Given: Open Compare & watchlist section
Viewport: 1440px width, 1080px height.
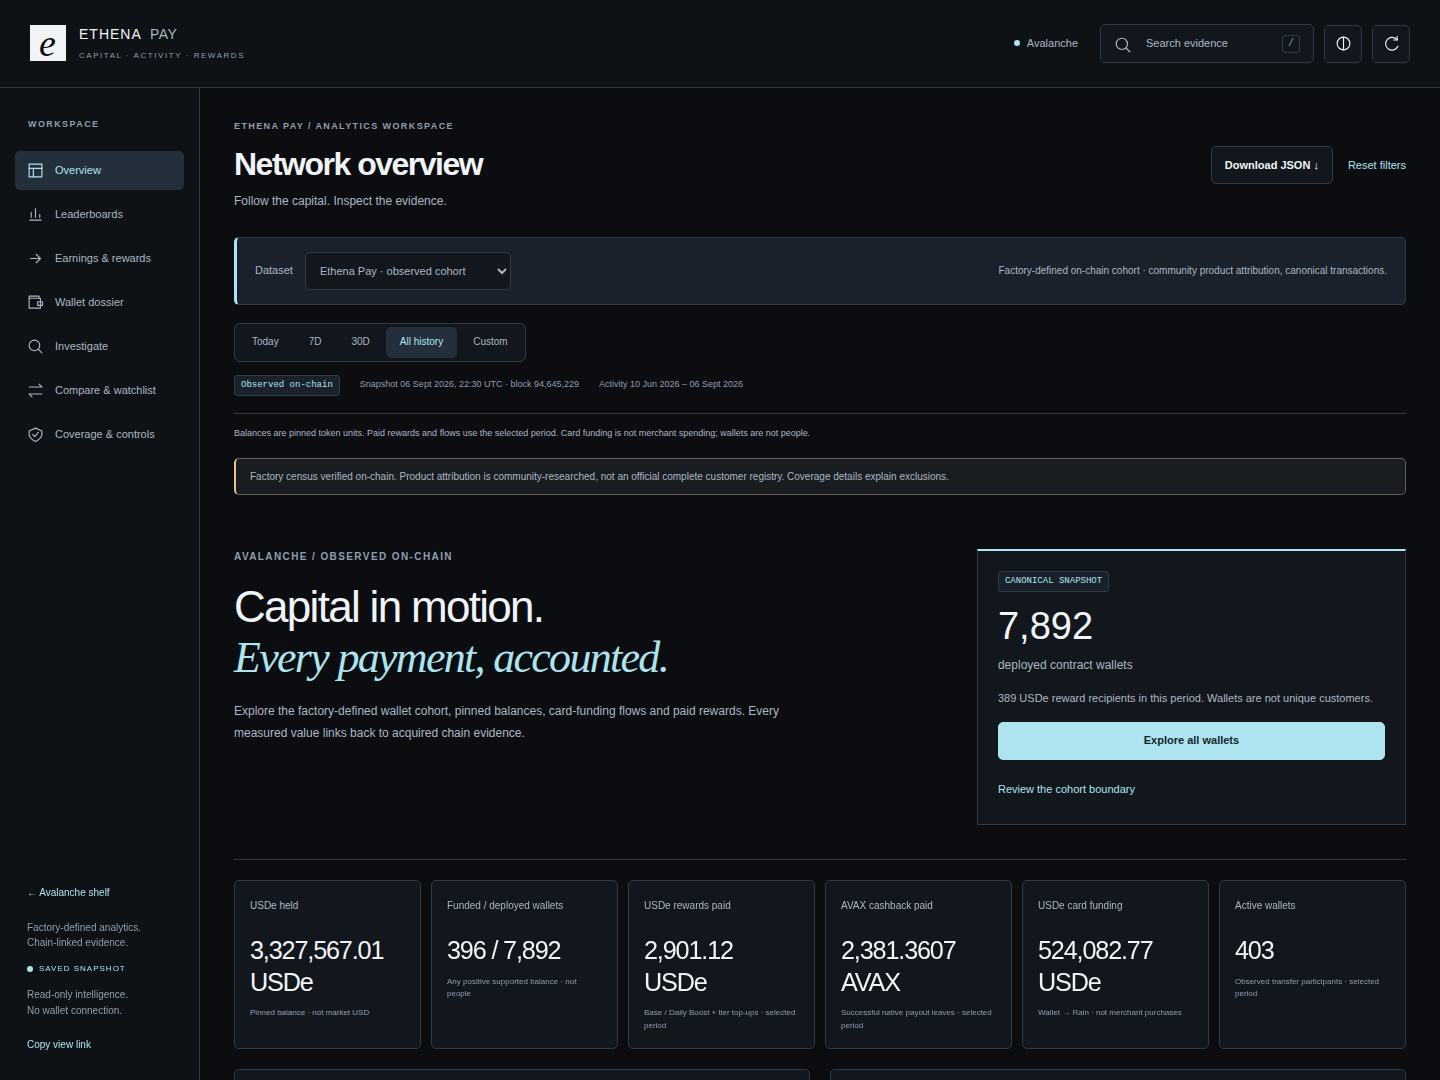Looking at the screenshot, I should [x=99, y=390].
